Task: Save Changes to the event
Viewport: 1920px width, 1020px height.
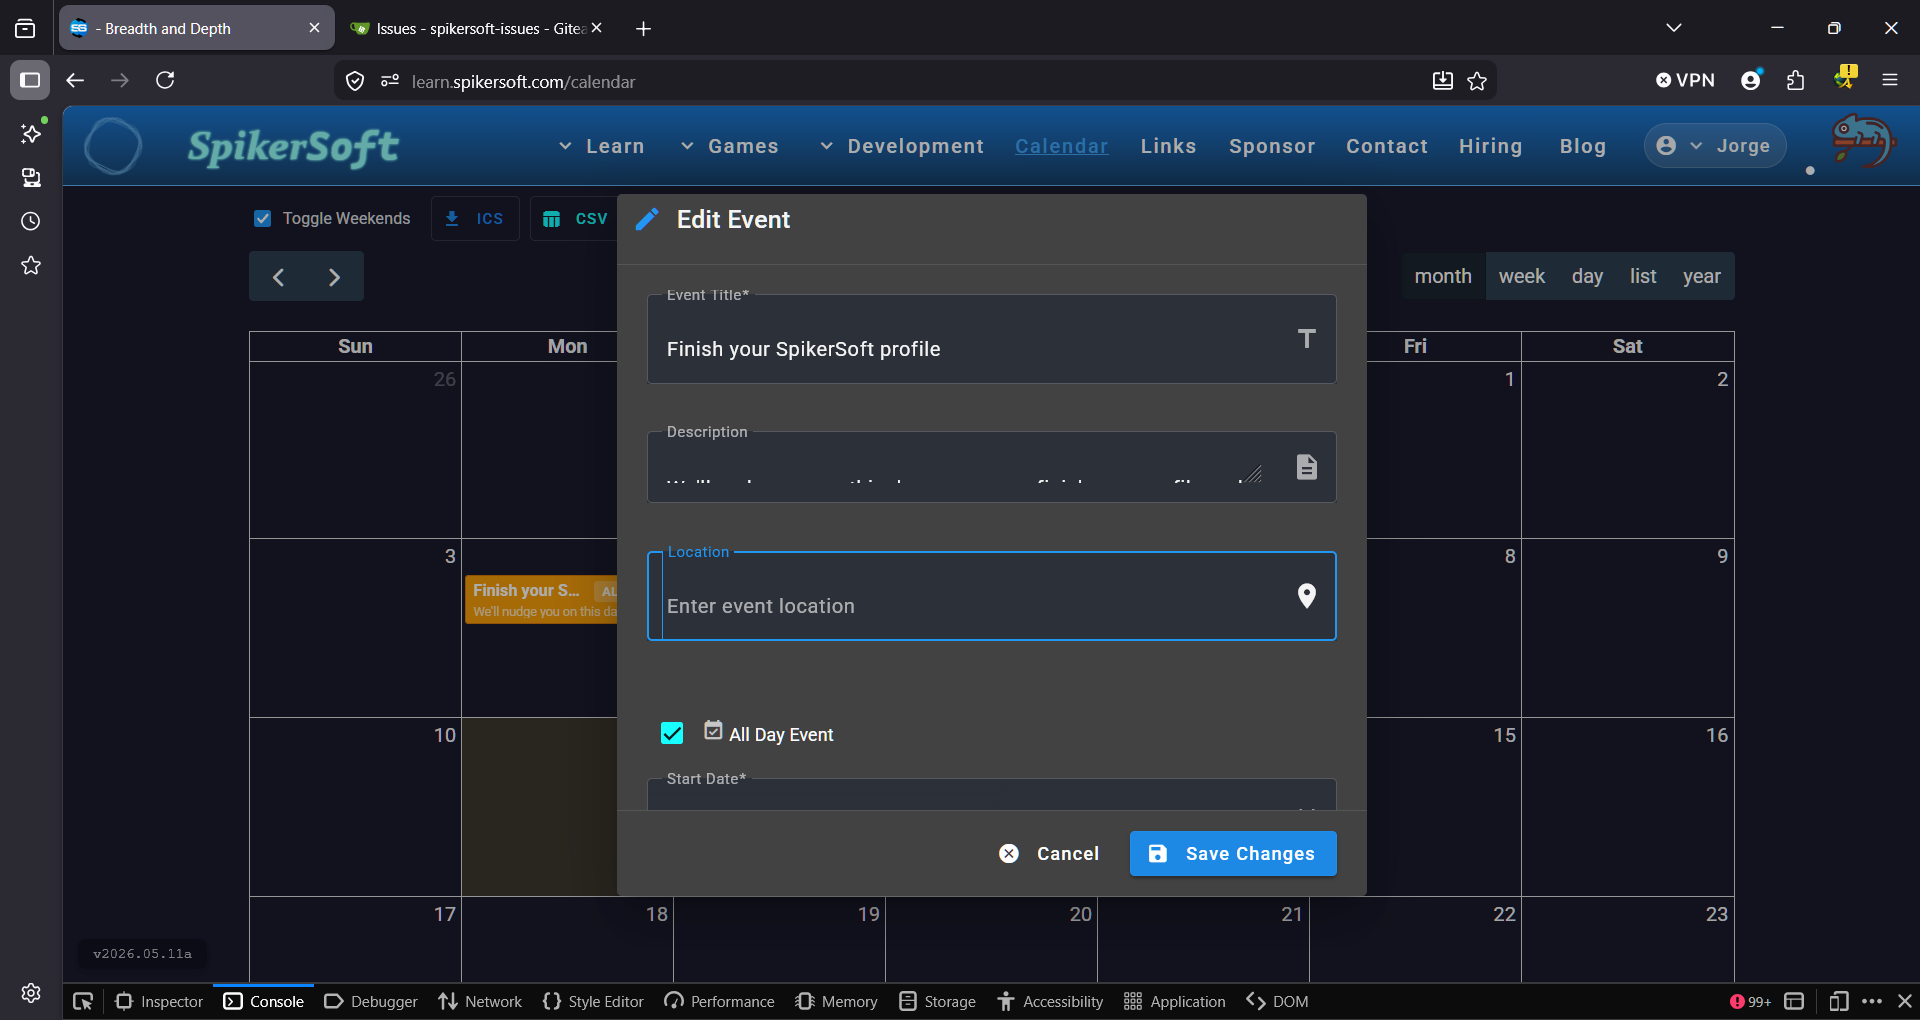Action: click(x=1233, y=853)
